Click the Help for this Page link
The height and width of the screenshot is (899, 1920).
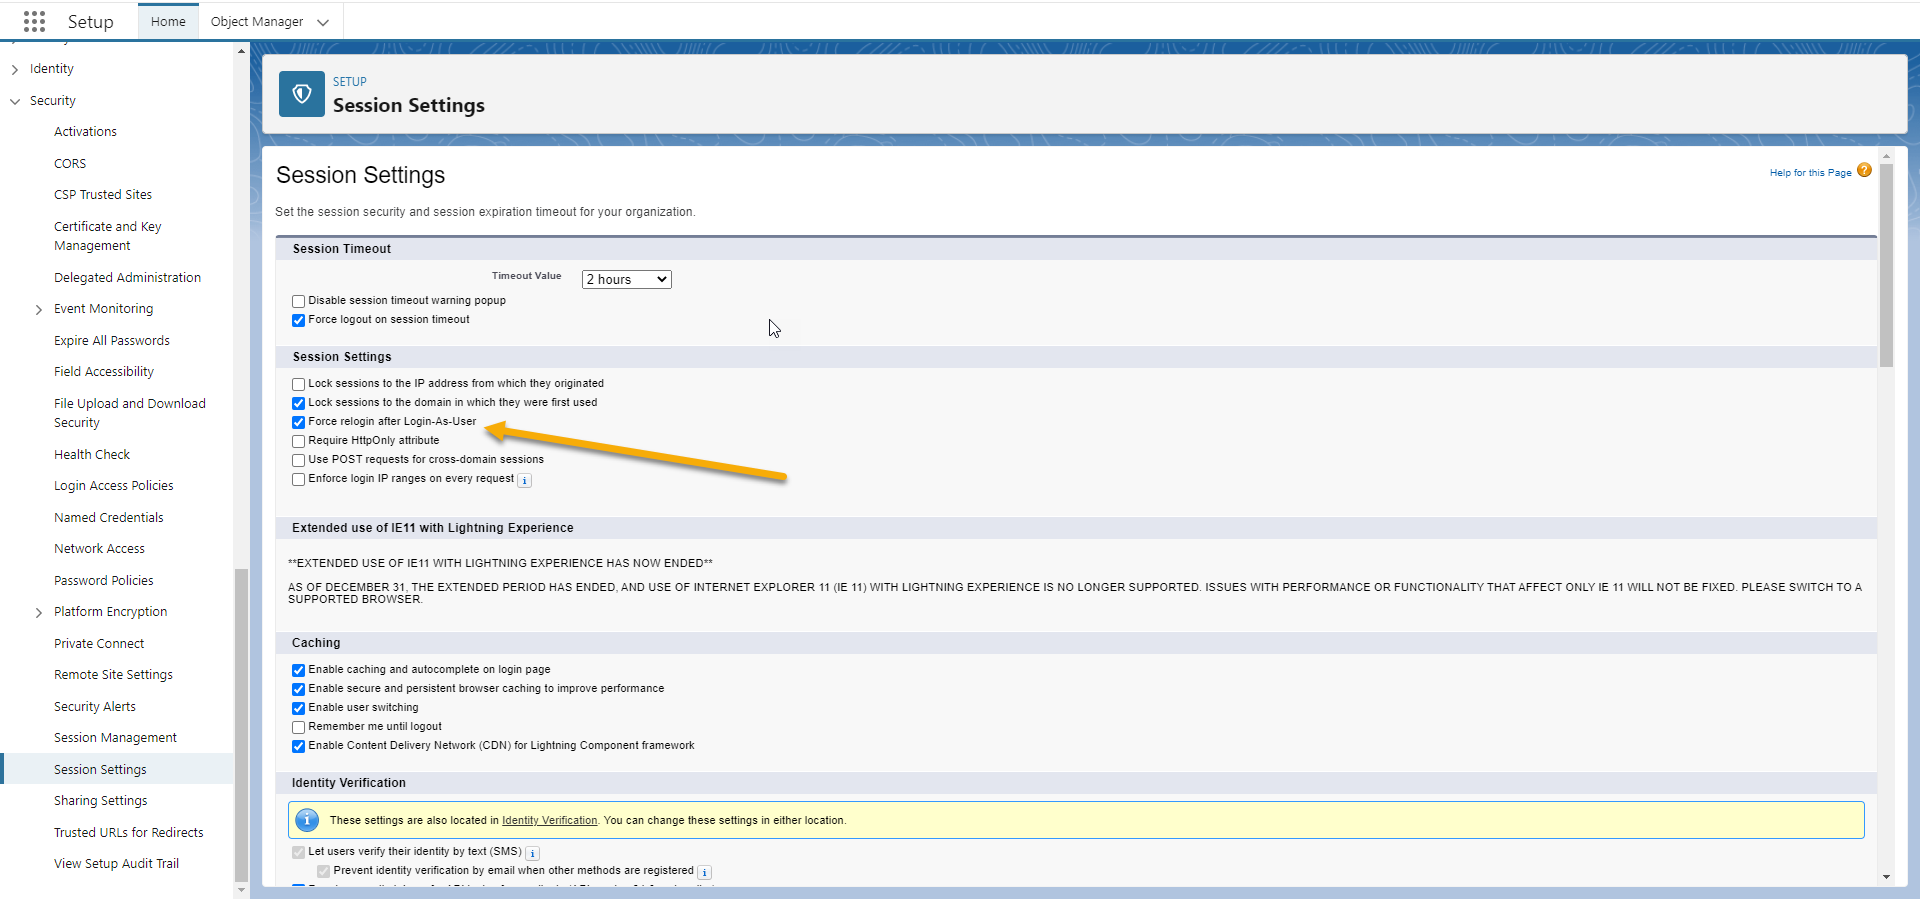tap(1810, 173)
